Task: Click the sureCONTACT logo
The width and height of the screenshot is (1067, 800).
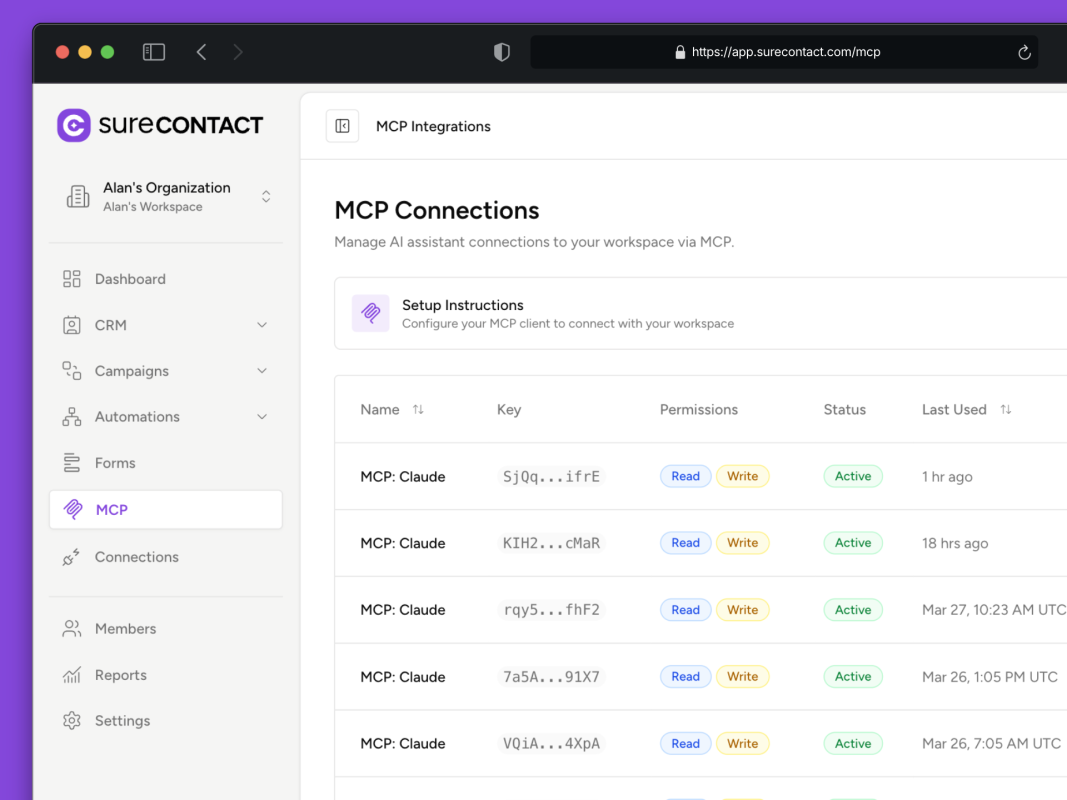Action: click(x=160, y=125)
